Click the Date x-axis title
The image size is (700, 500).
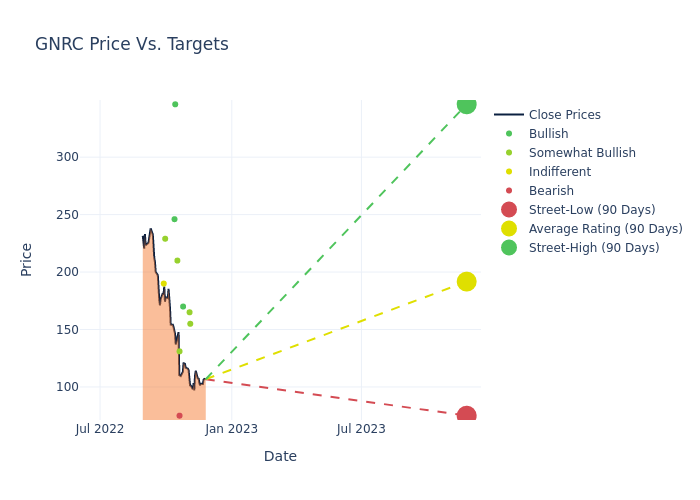pos(280,457)
